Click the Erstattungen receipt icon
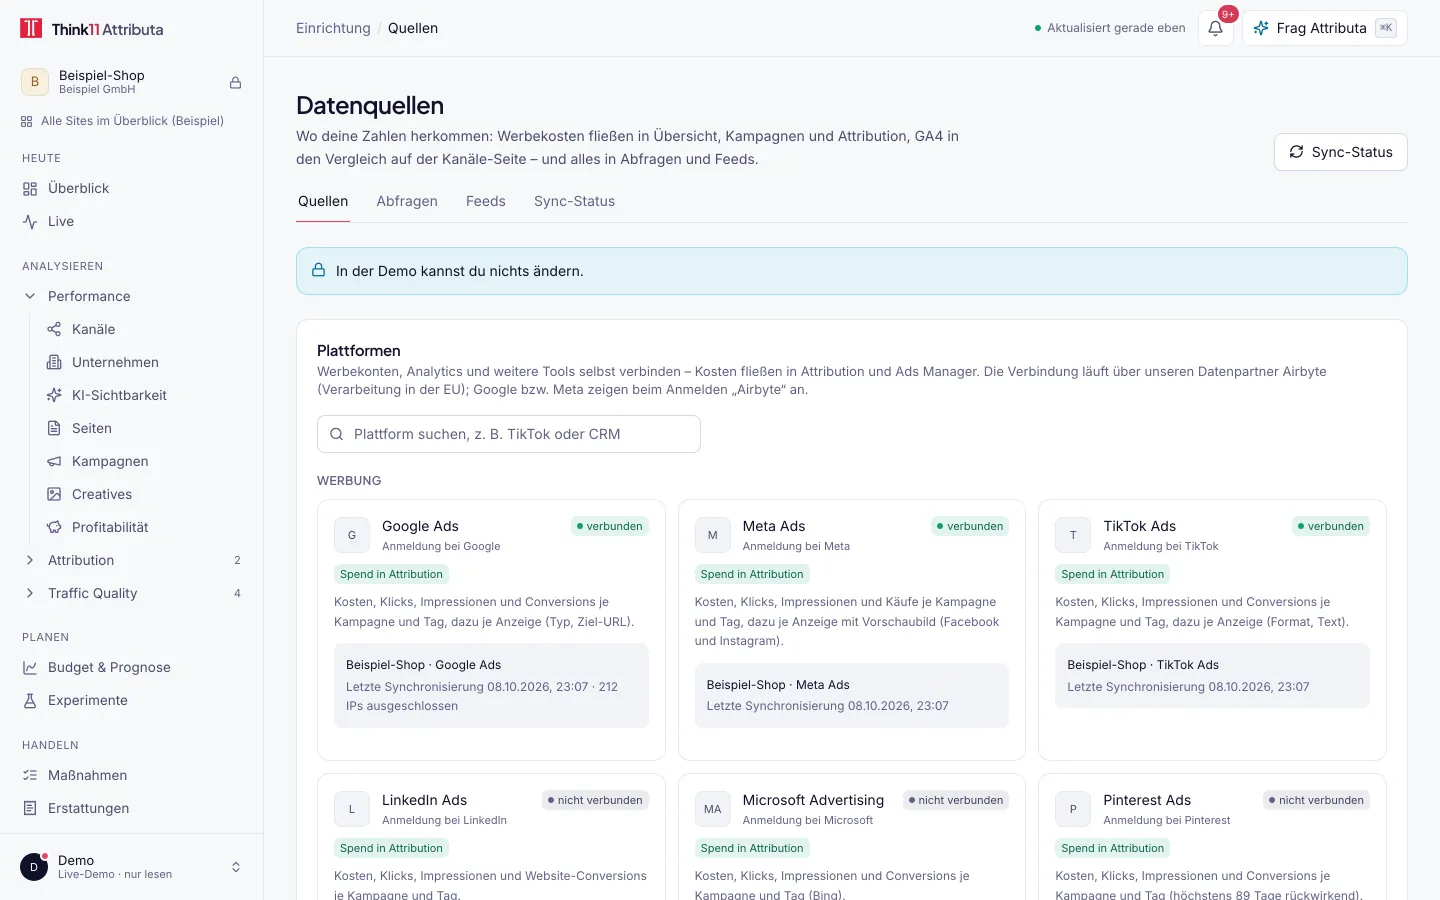Image resolution: width=1440 pixels, height=900 pixels. (30, 808)
